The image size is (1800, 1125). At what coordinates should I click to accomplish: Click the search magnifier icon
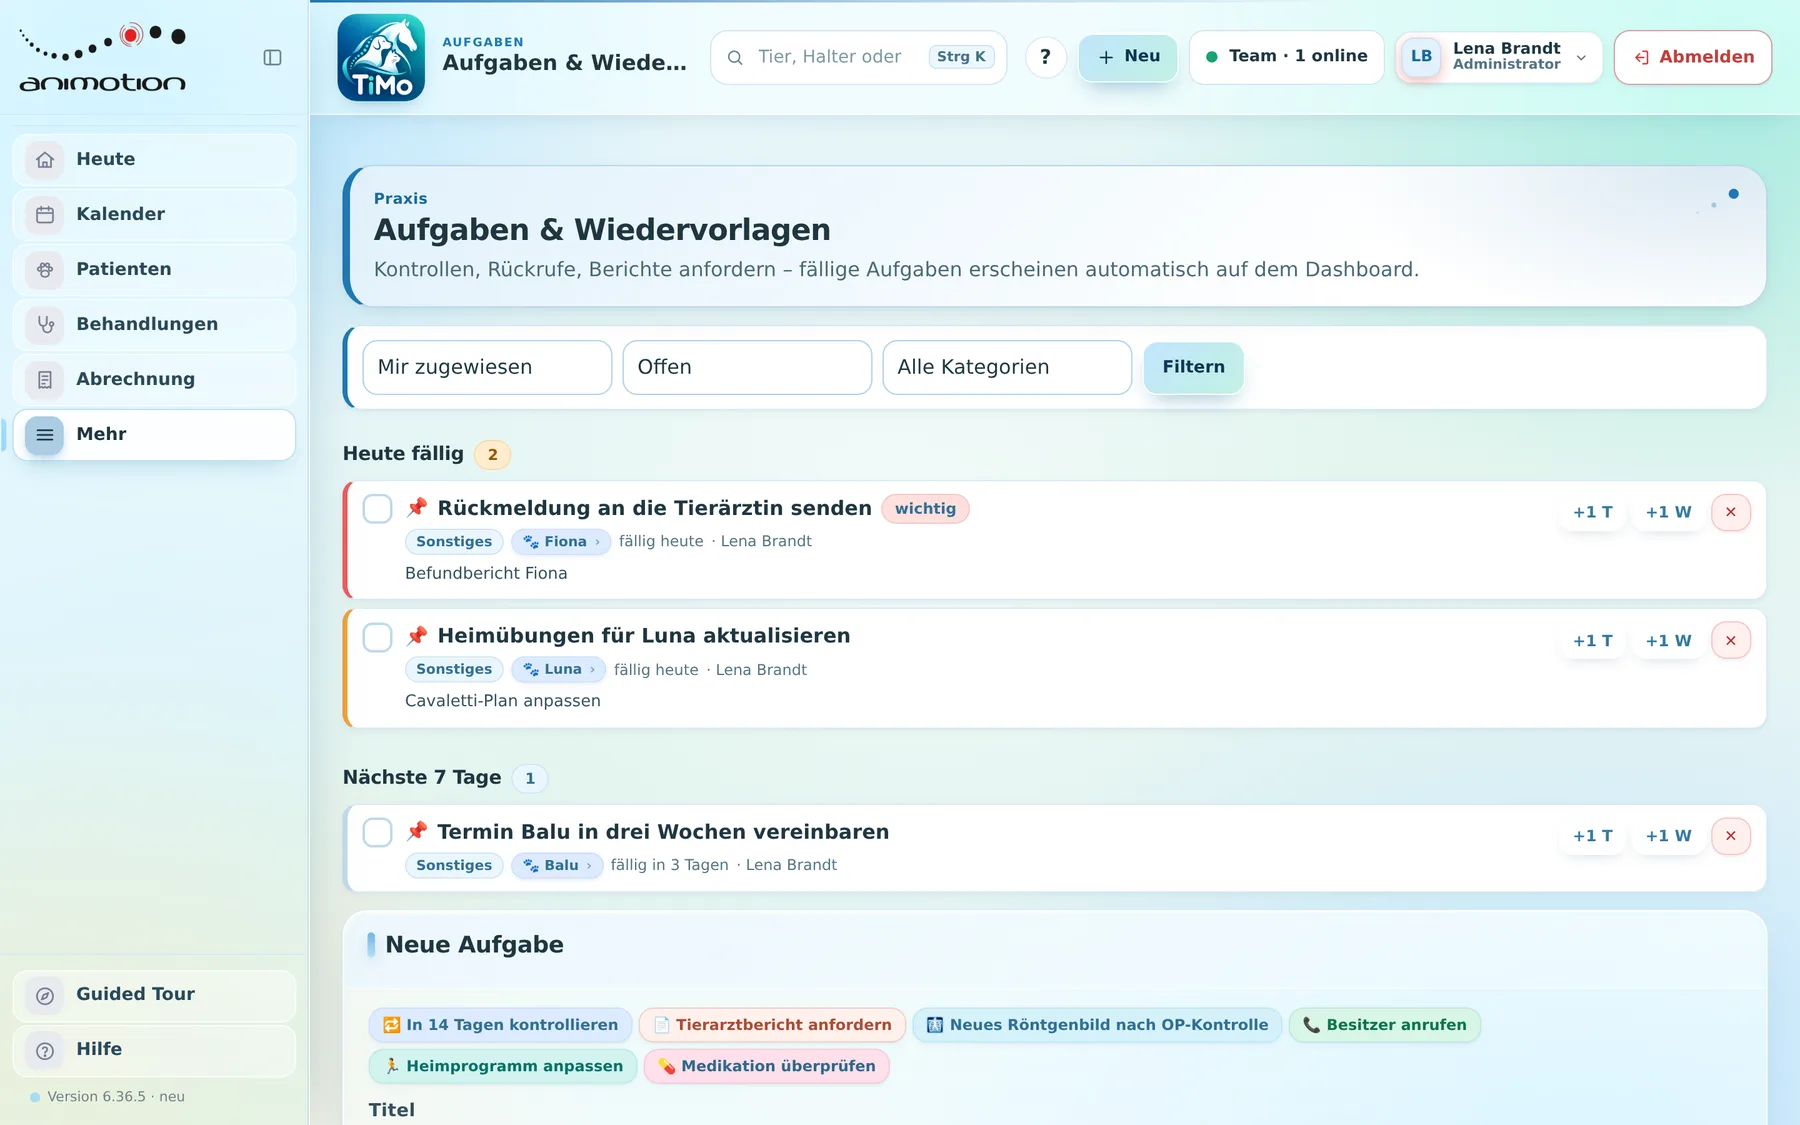pos(735,58)
